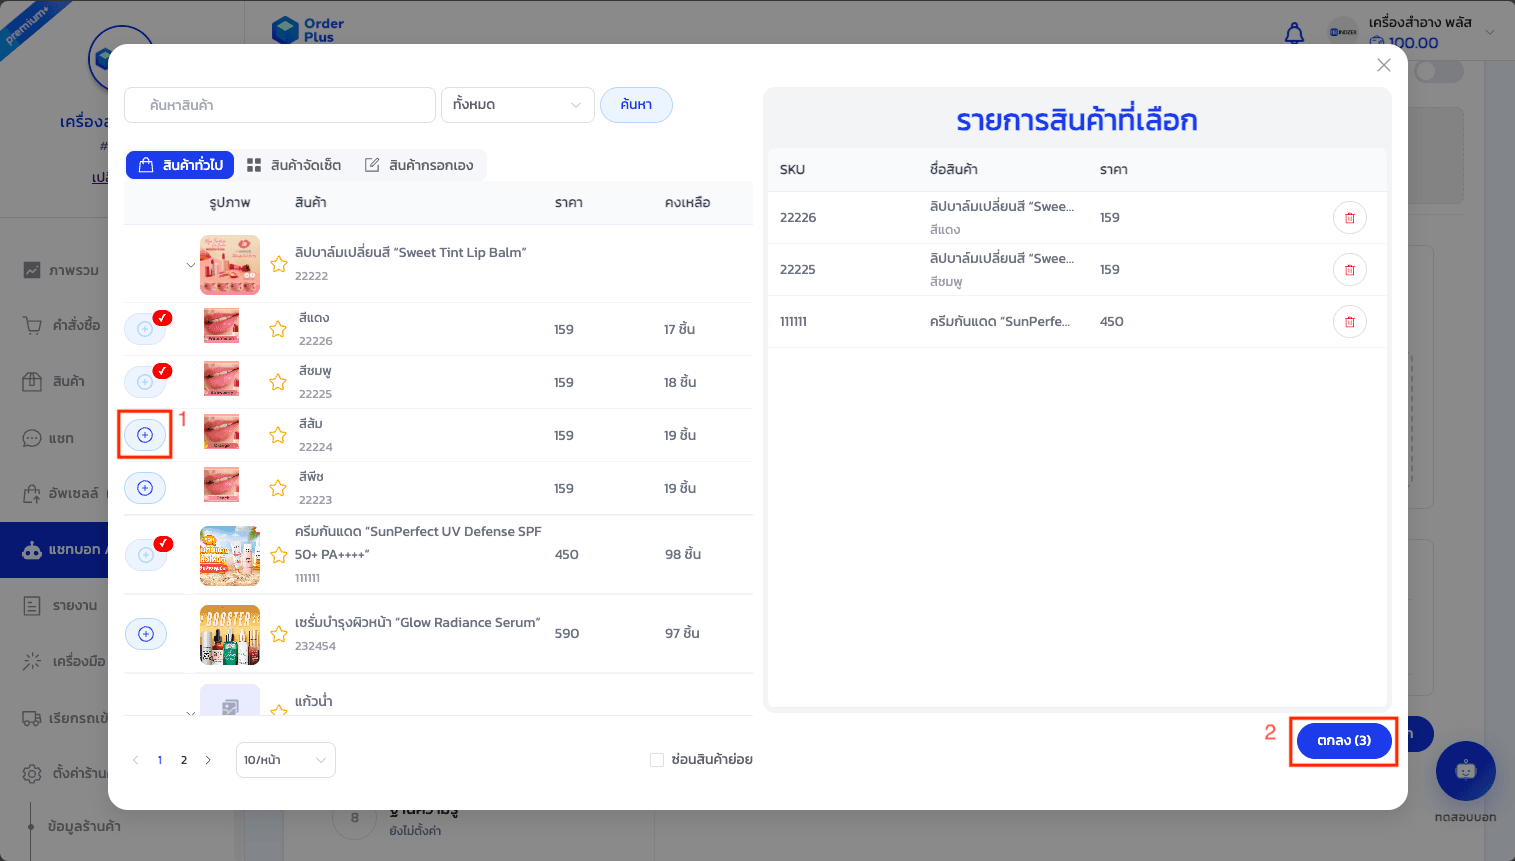
Task: Open the 10/หน้า items-per-page dropdown
Action: coord(285,760)
